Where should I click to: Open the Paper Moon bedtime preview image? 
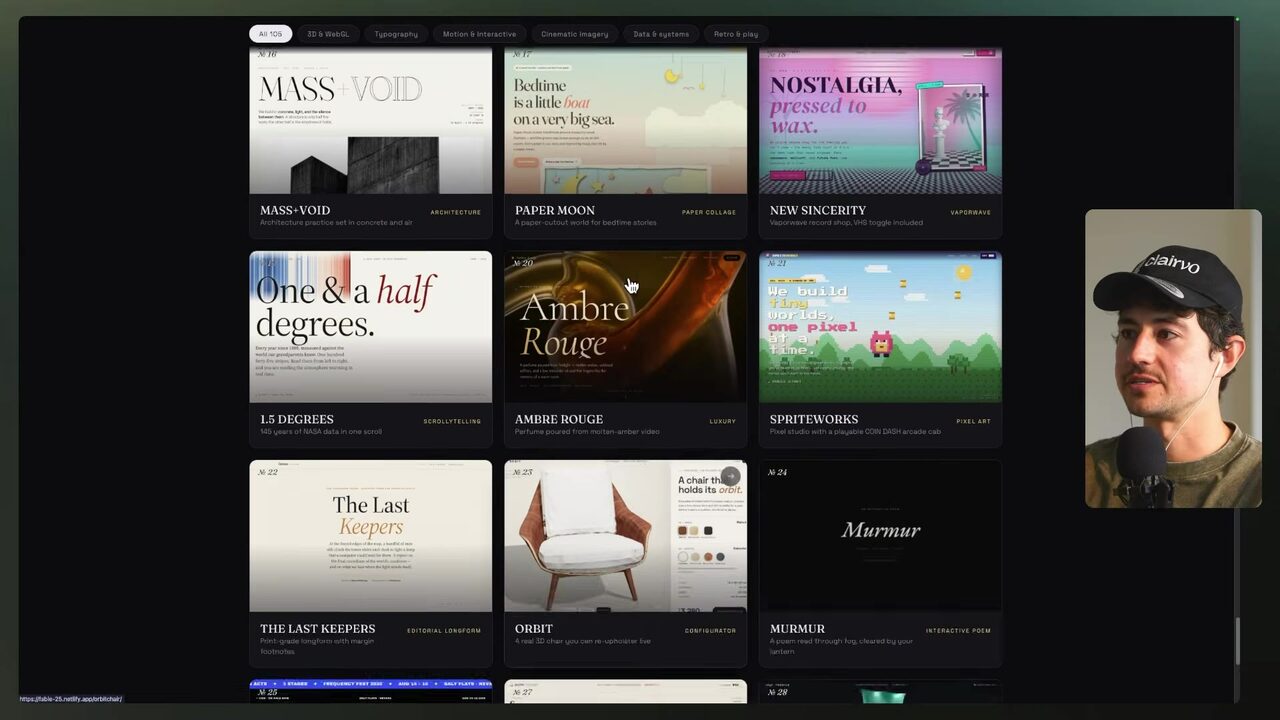626,120
